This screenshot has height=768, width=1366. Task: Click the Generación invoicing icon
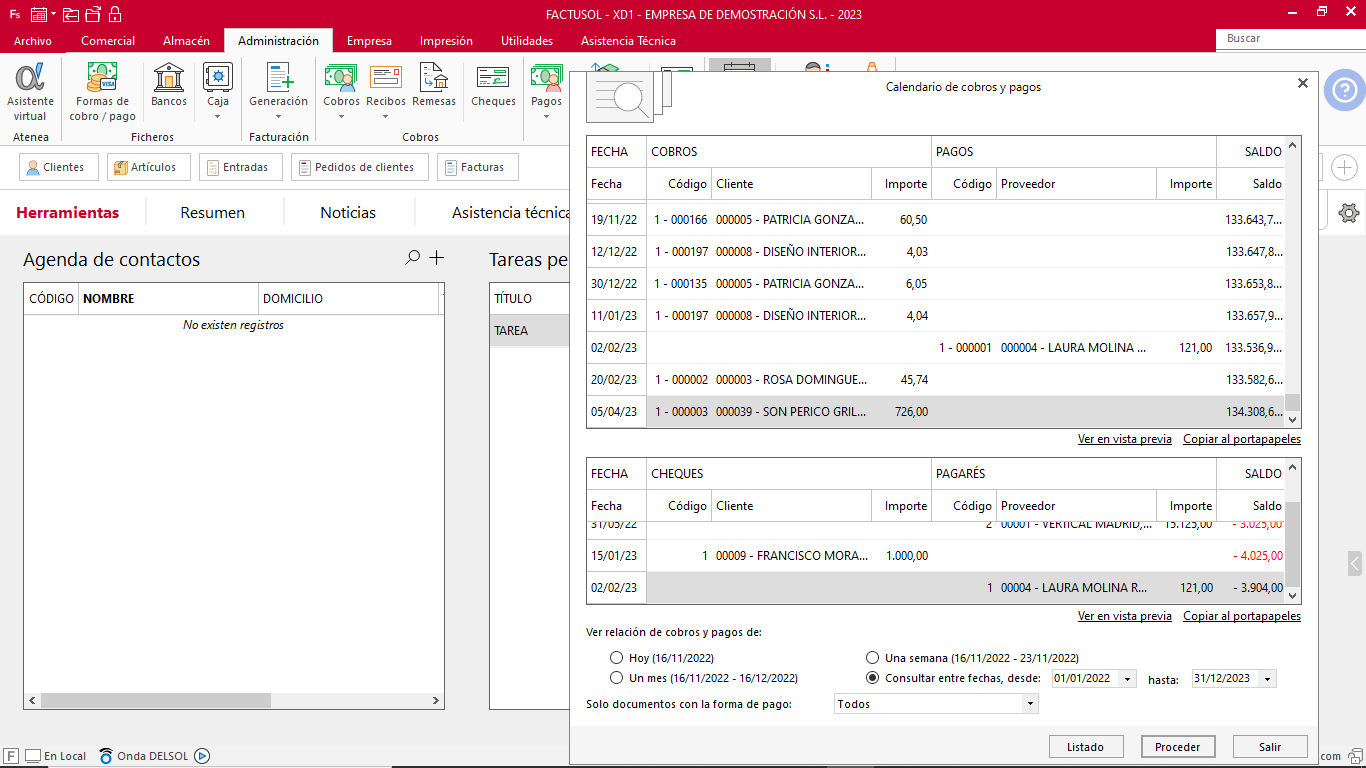click(x=278, y=87)
